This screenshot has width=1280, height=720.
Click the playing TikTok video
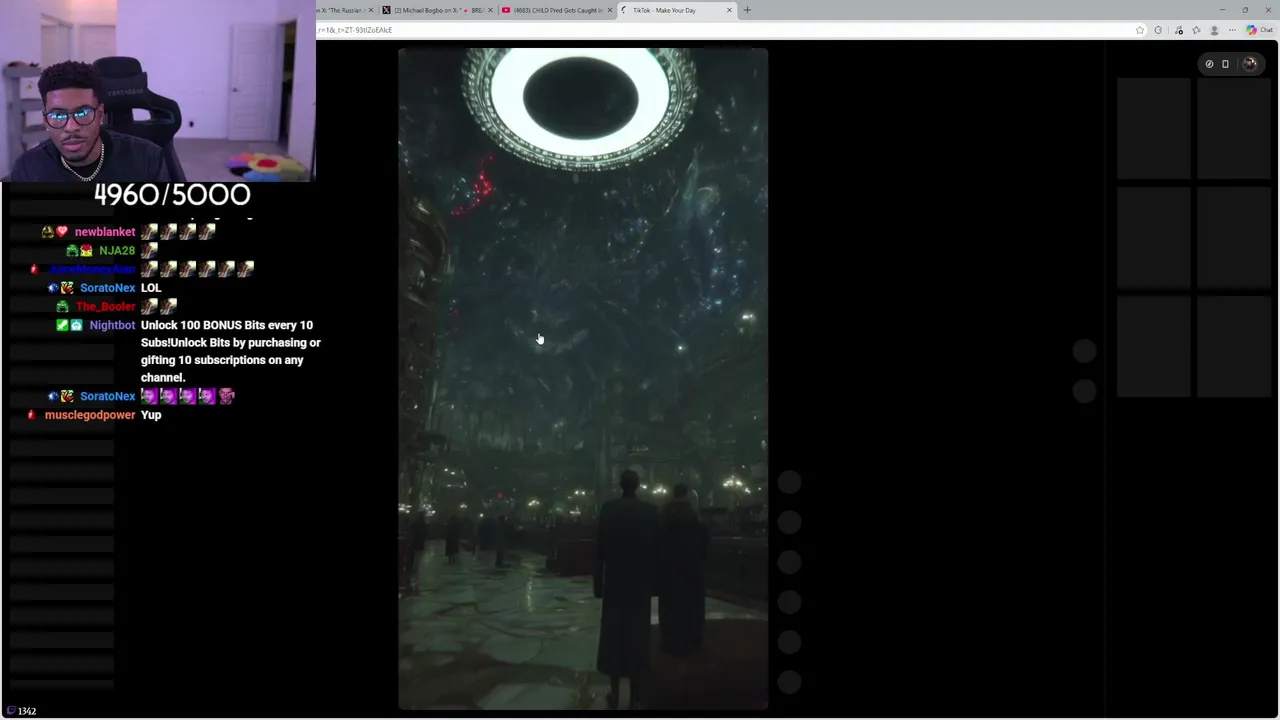[583, 378]
